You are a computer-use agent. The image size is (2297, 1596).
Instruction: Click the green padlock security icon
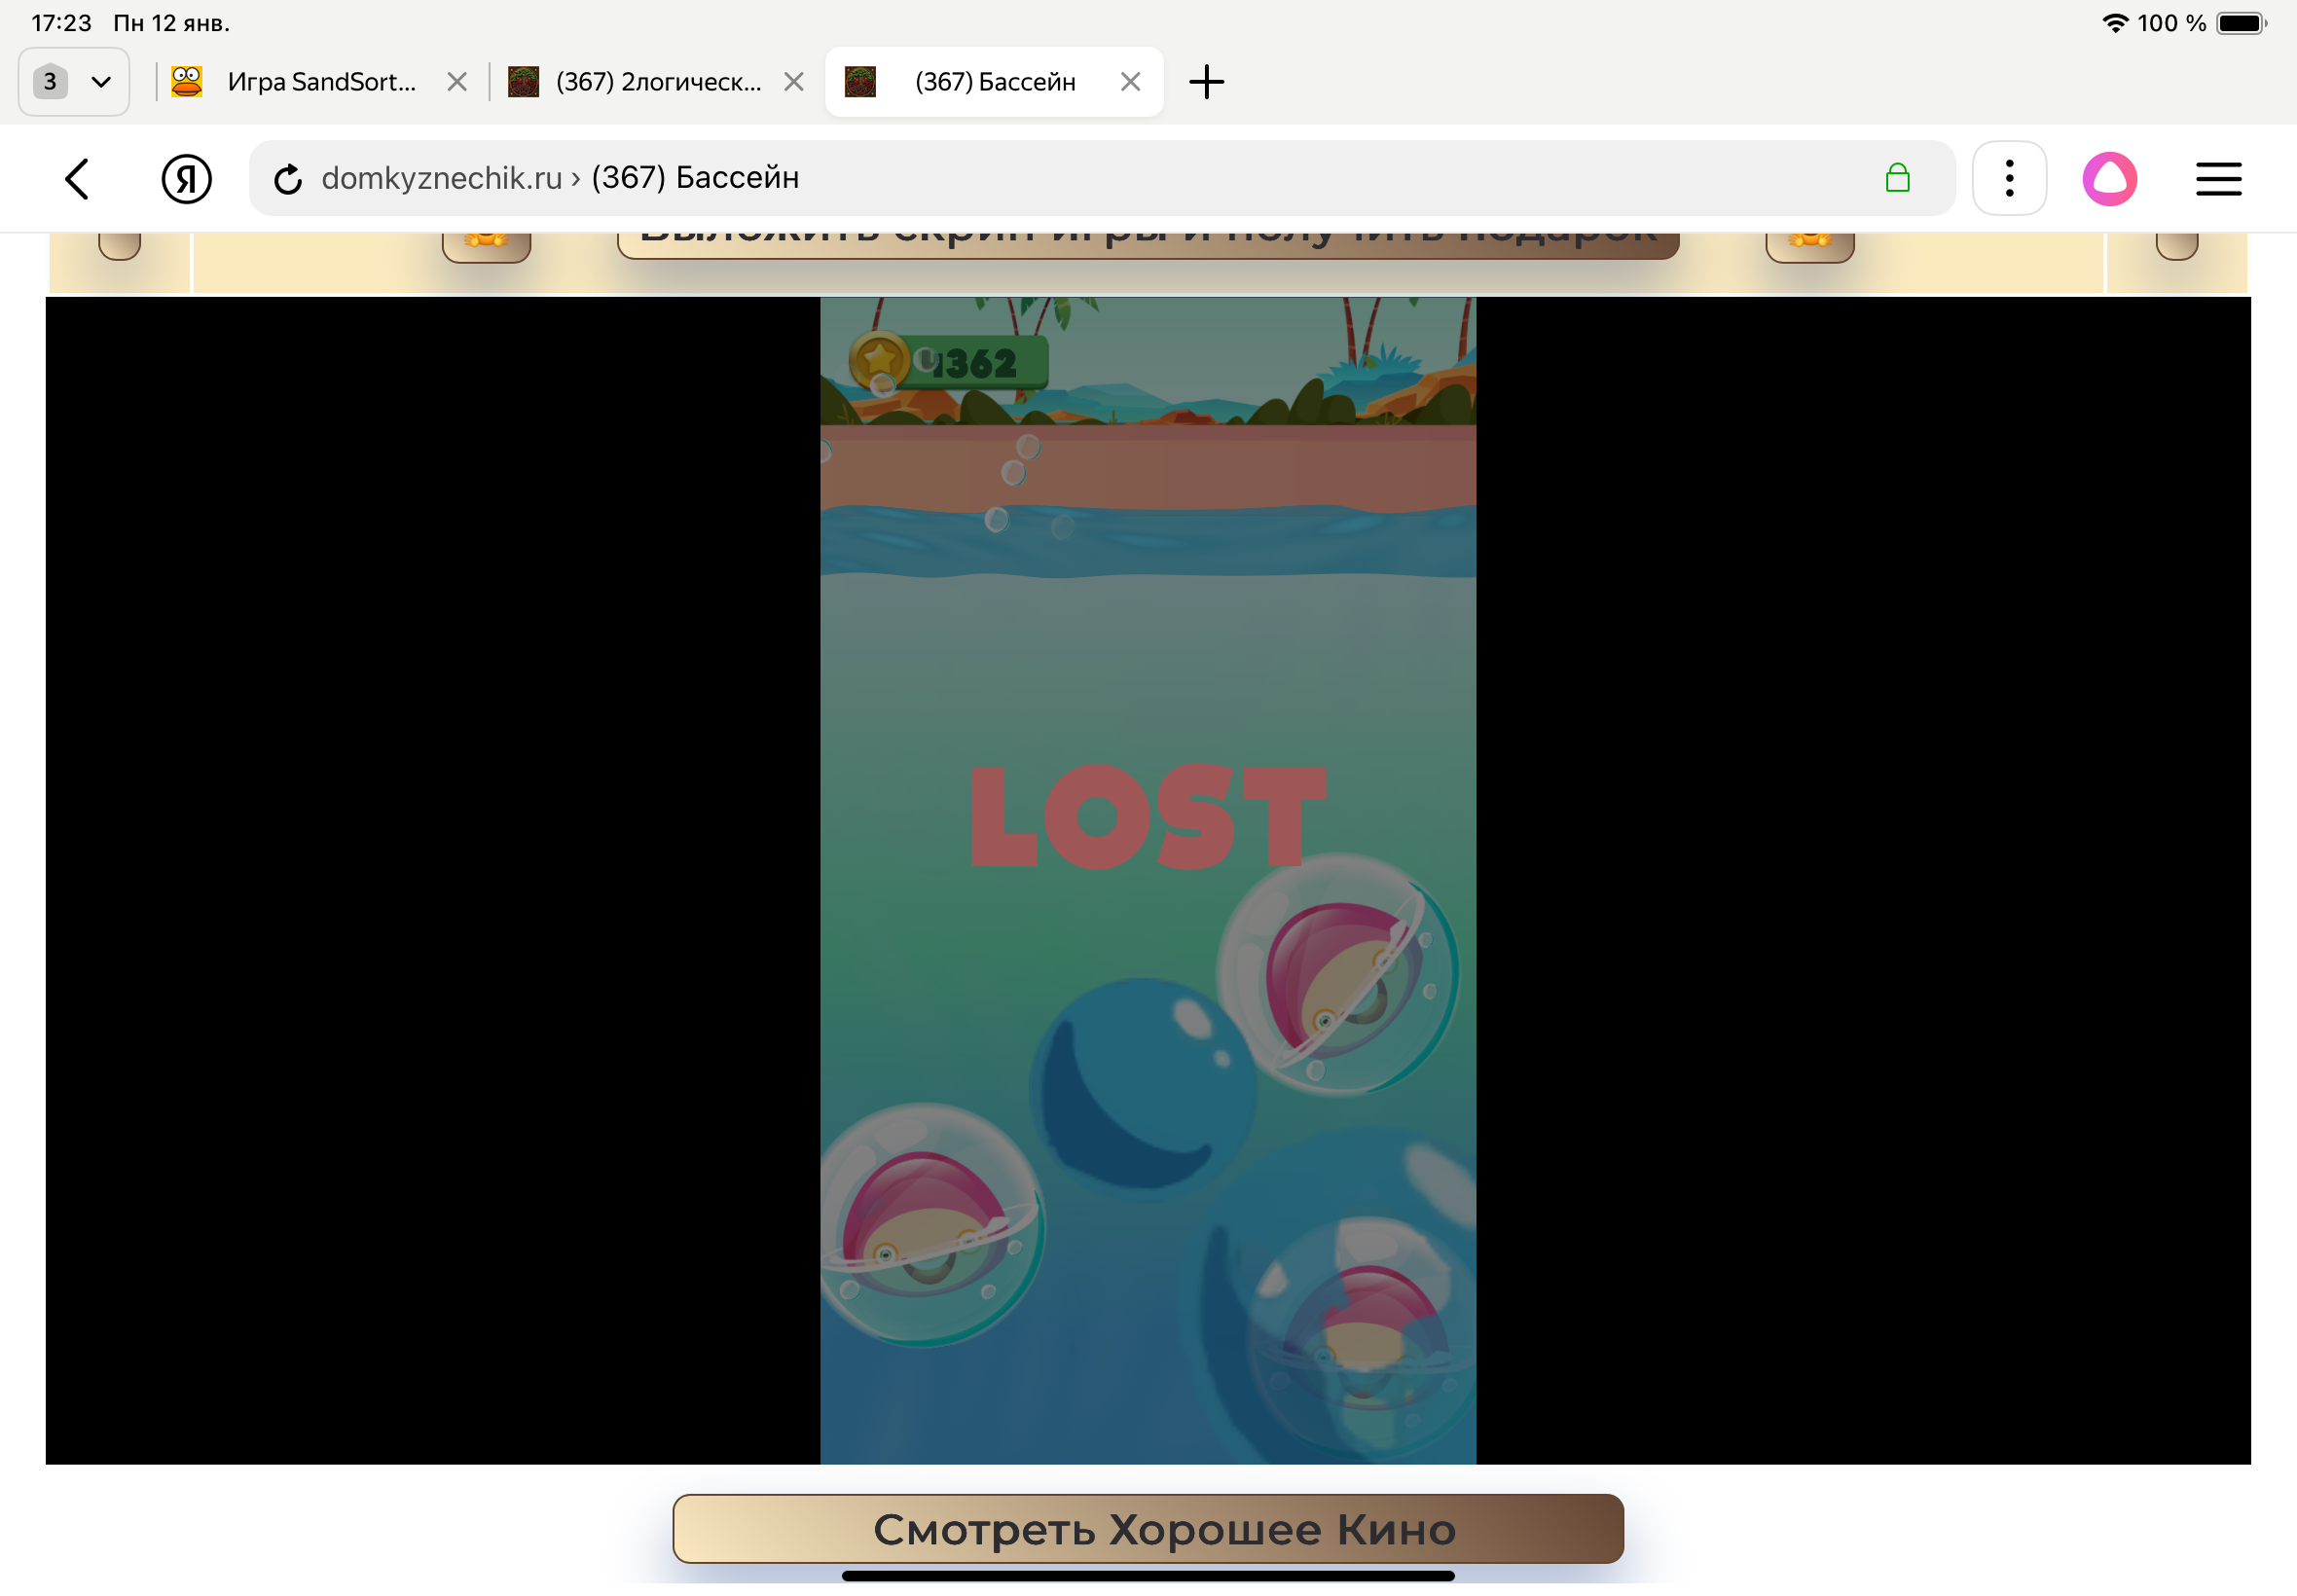click(x=1896, y=178)
